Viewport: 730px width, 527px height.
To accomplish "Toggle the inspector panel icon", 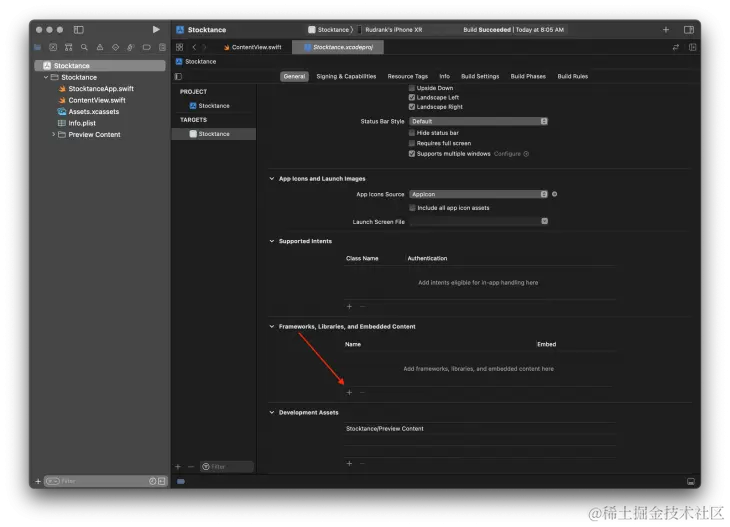I will tap(689, 30).
